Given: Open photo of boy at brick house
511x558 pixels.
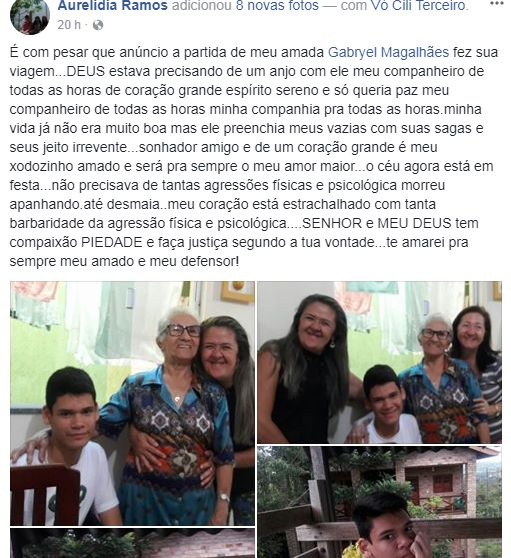Looking at the screenshot, I should pyautogui.click(x=379, y=502).
